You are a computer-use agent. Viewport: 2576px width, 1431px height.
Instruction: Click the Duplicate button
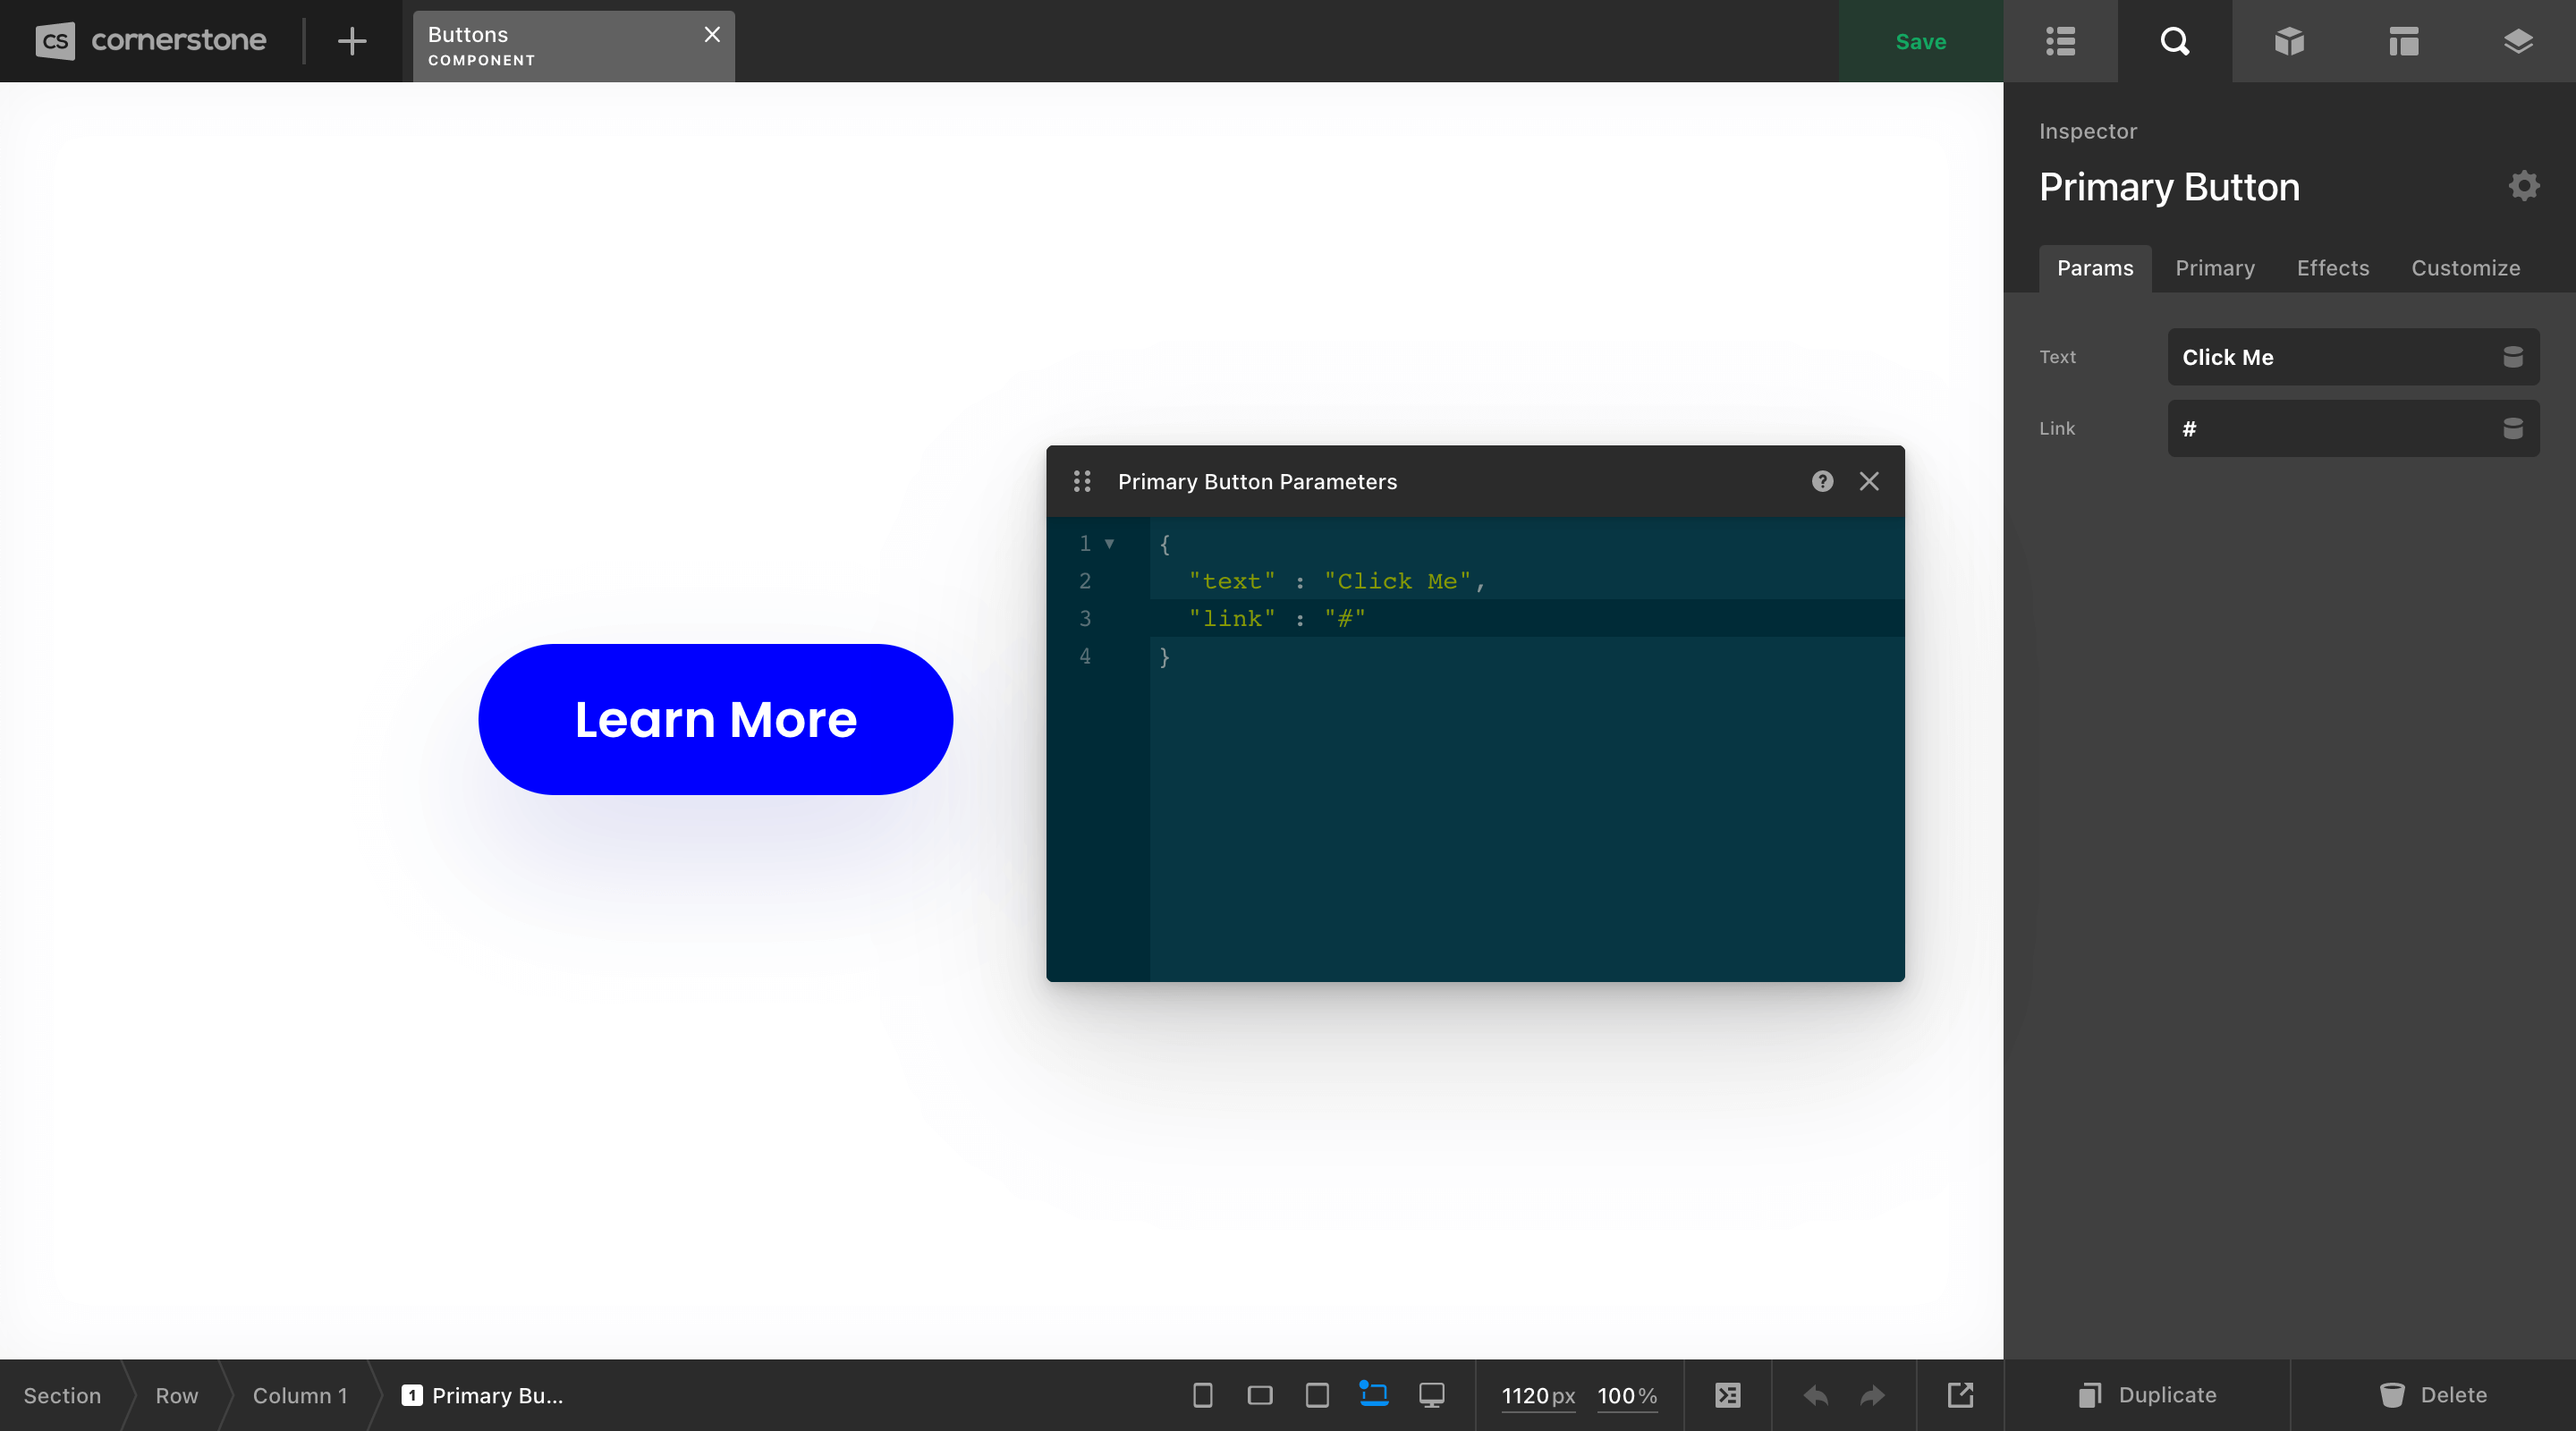pos(2147,1395)
